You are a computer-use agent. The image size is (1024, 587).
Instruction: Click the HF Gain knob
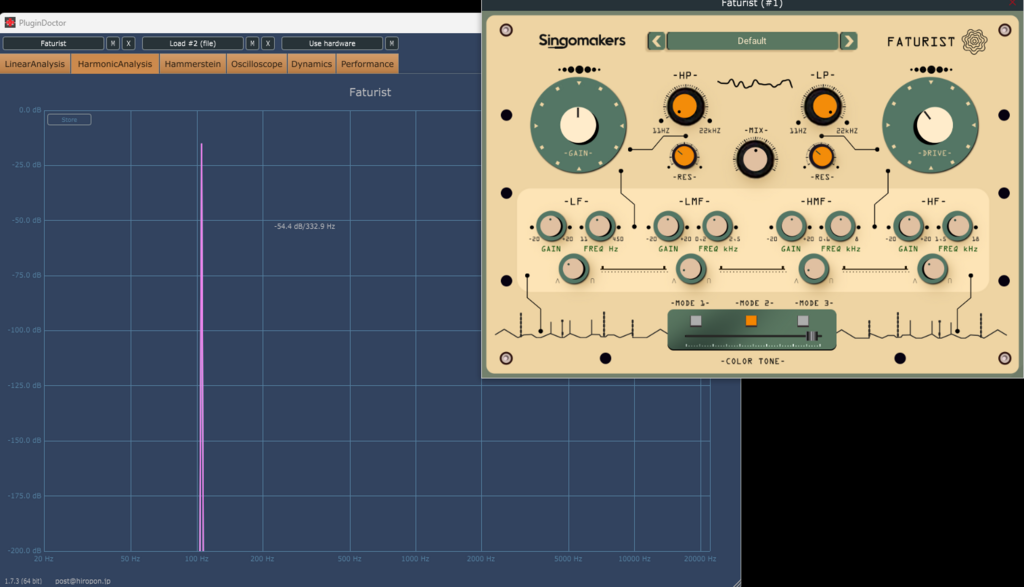click(x=908, y=227)
